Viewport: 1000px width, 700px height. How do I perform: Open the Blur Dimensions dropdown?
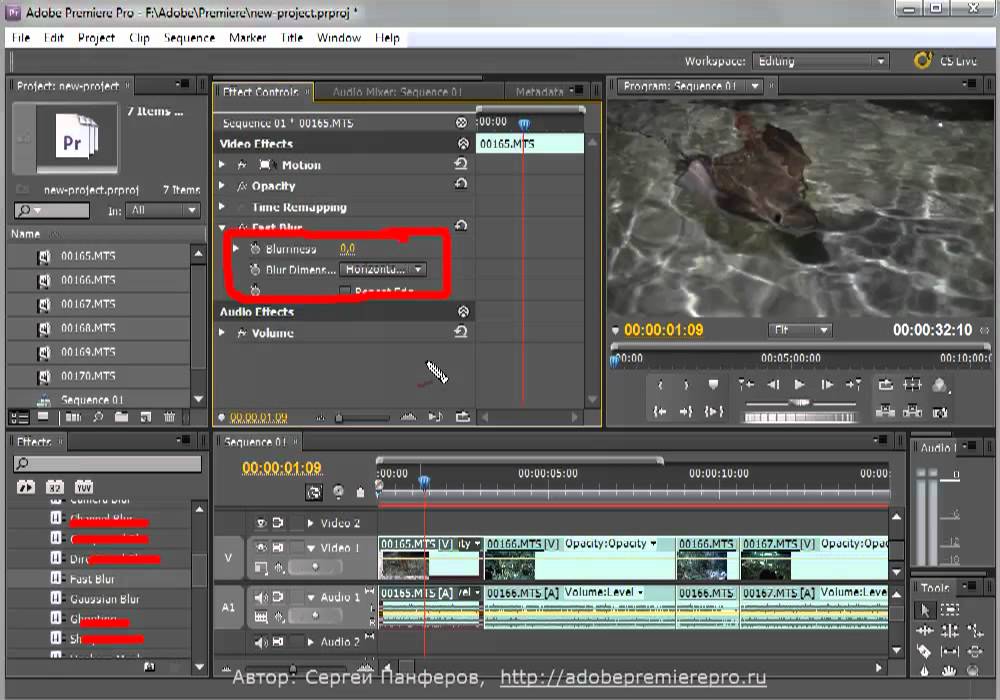[x=383, y=270]
